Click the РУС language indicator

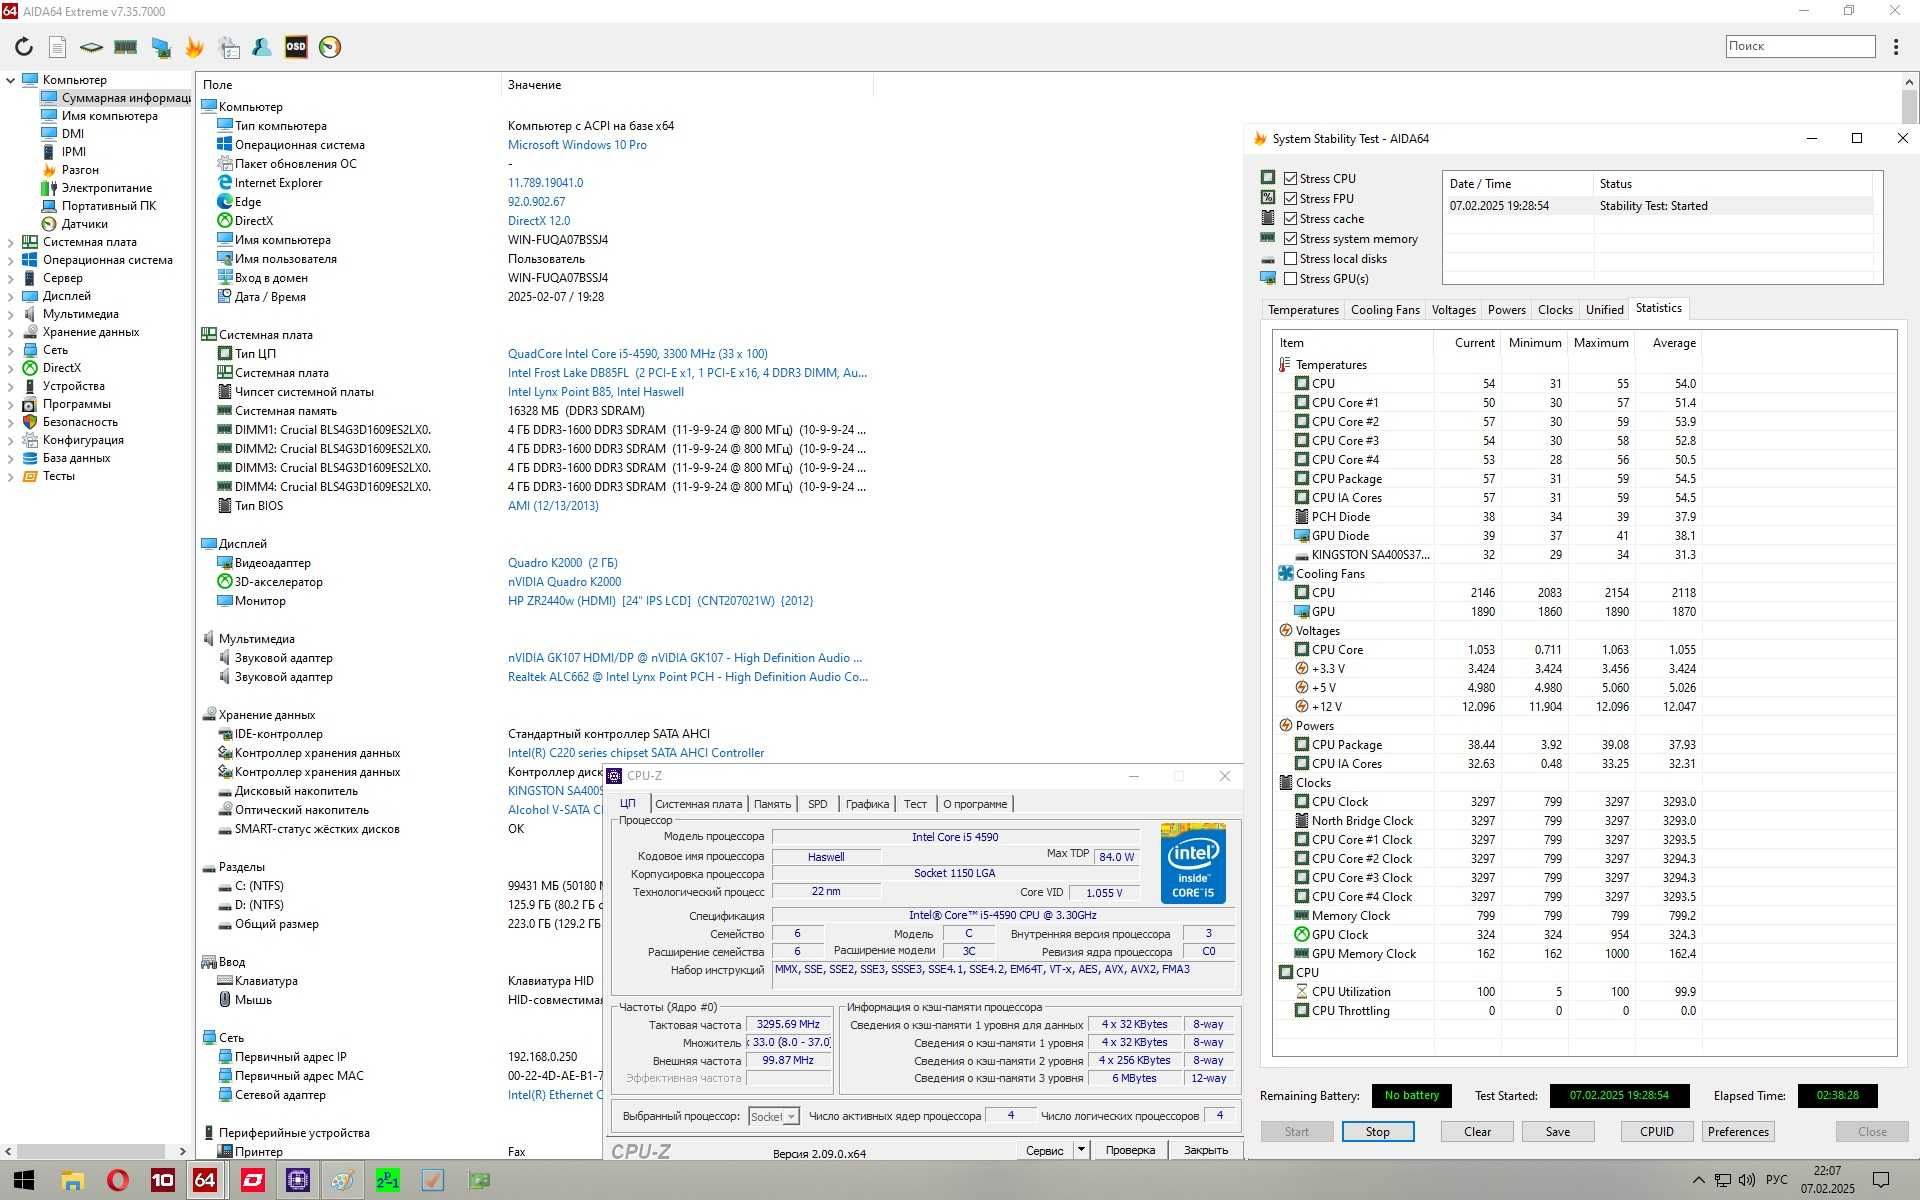pos(1777,1180)
